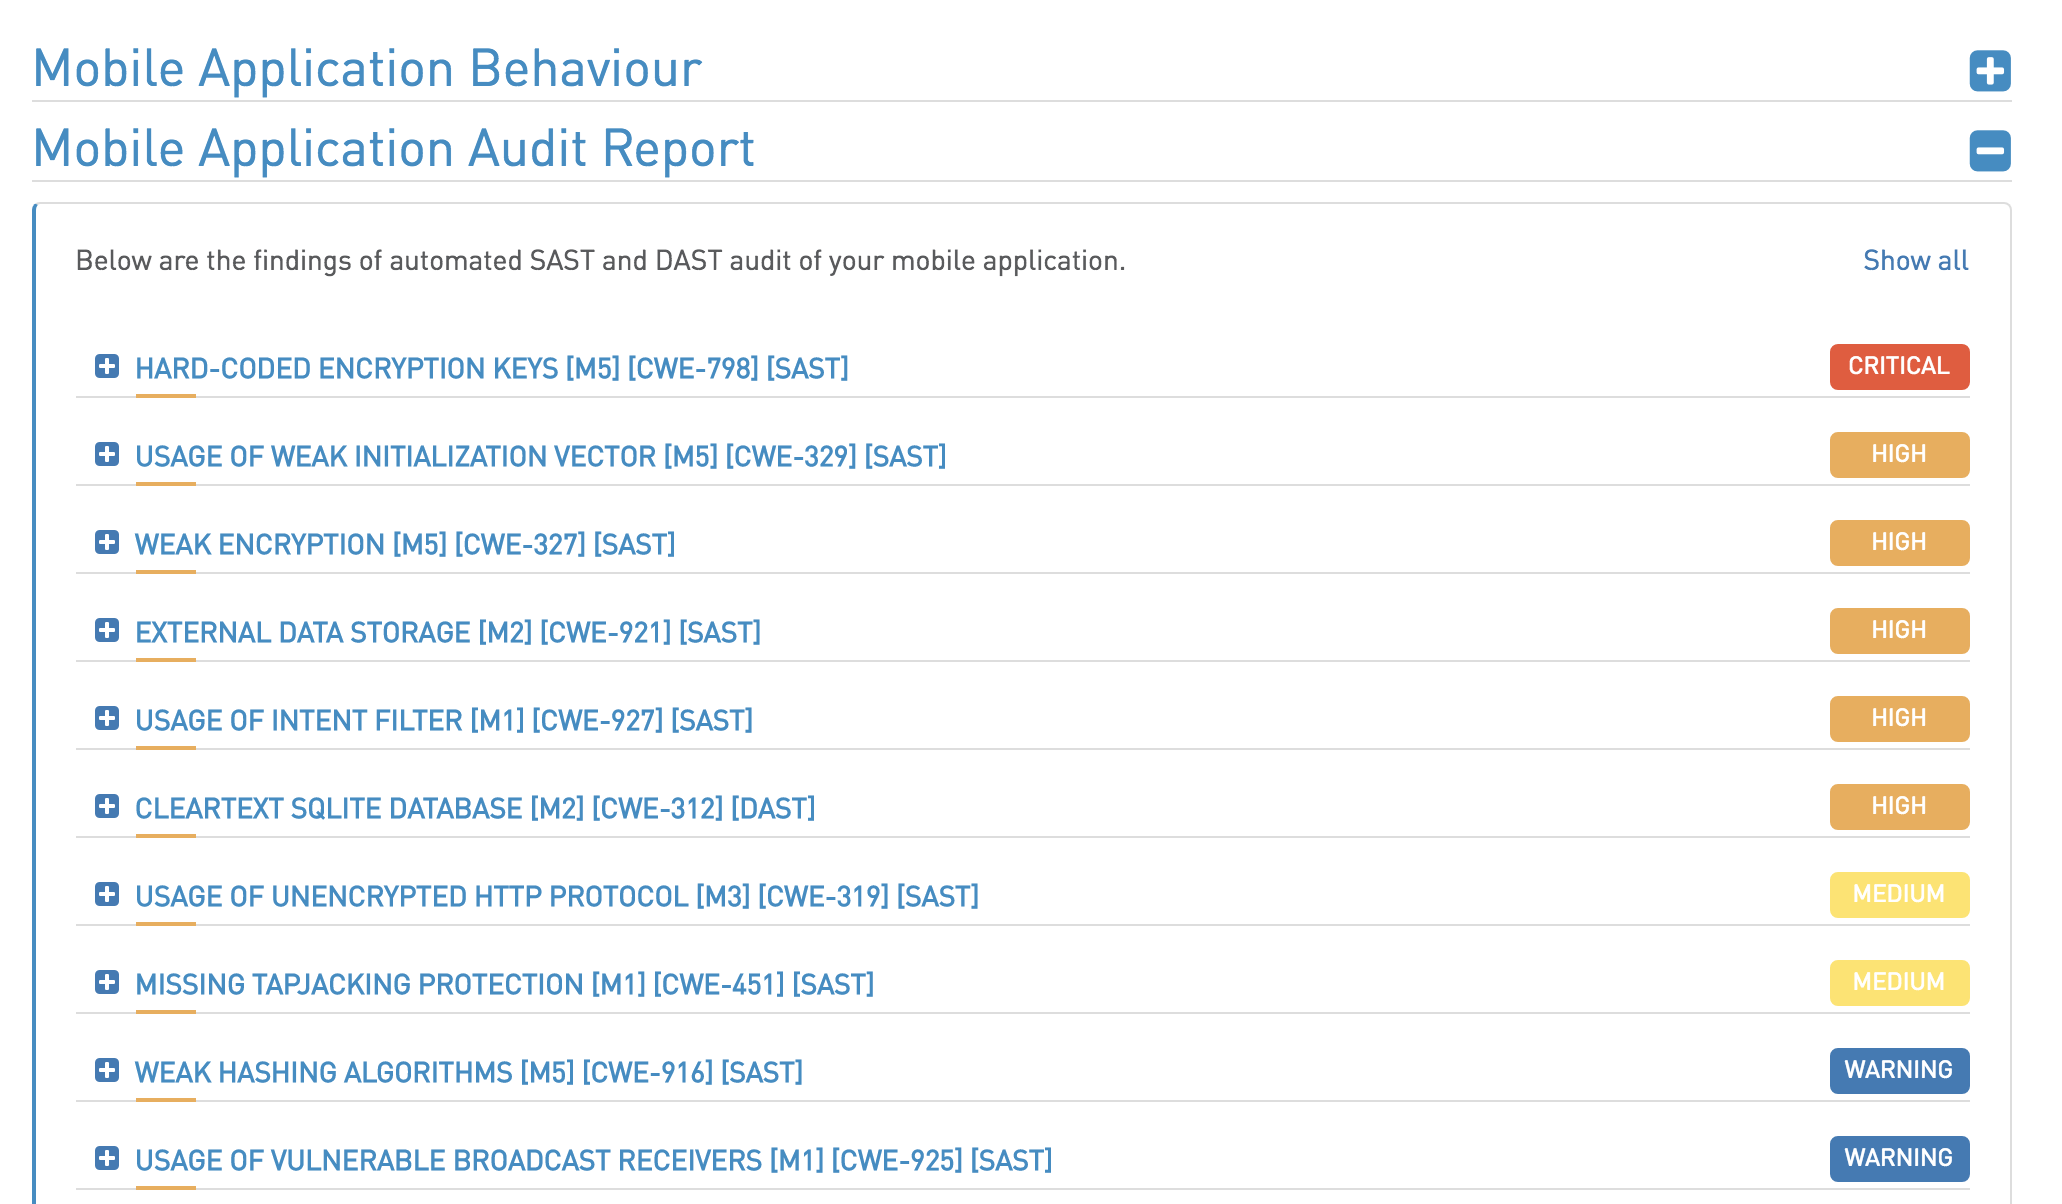
Task: Open Usage of Weak Initialization Vector title
Action: (541, 456)
